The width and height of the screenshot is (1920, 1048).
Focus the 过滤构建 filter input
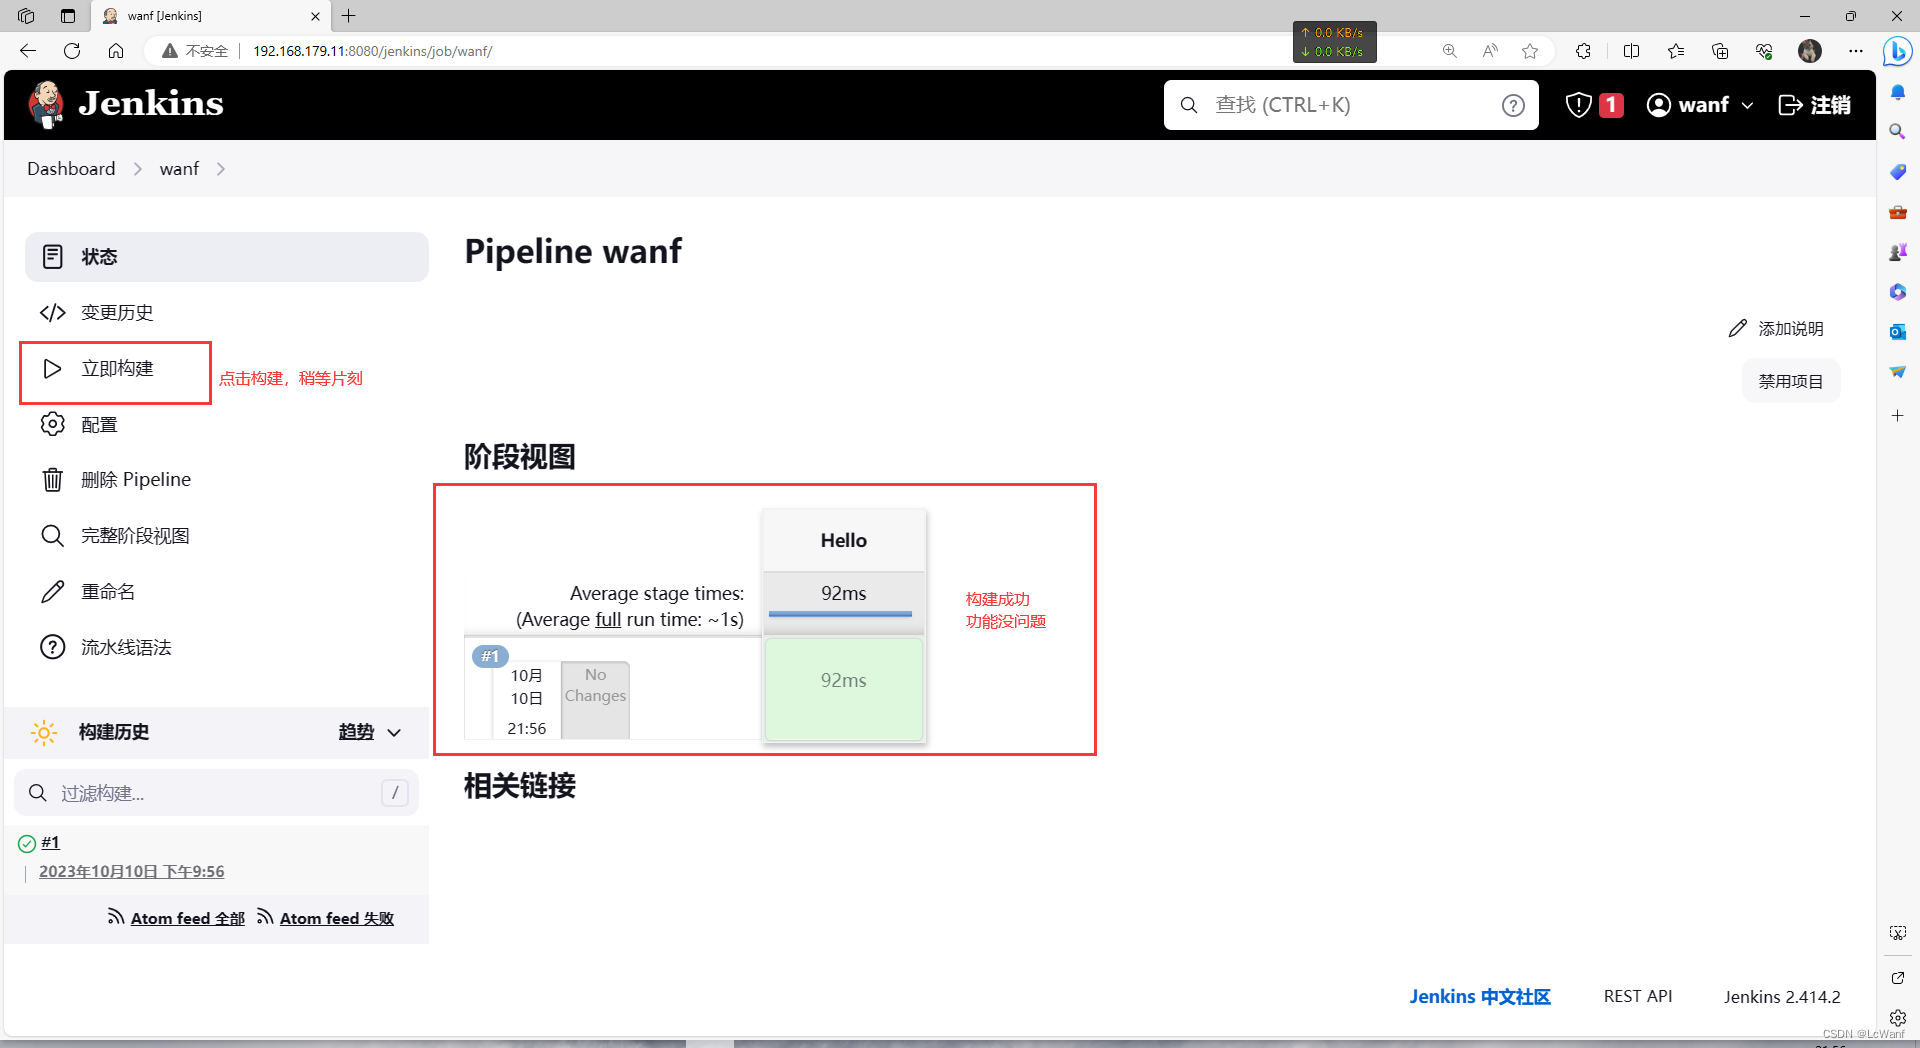pos(216,793)
